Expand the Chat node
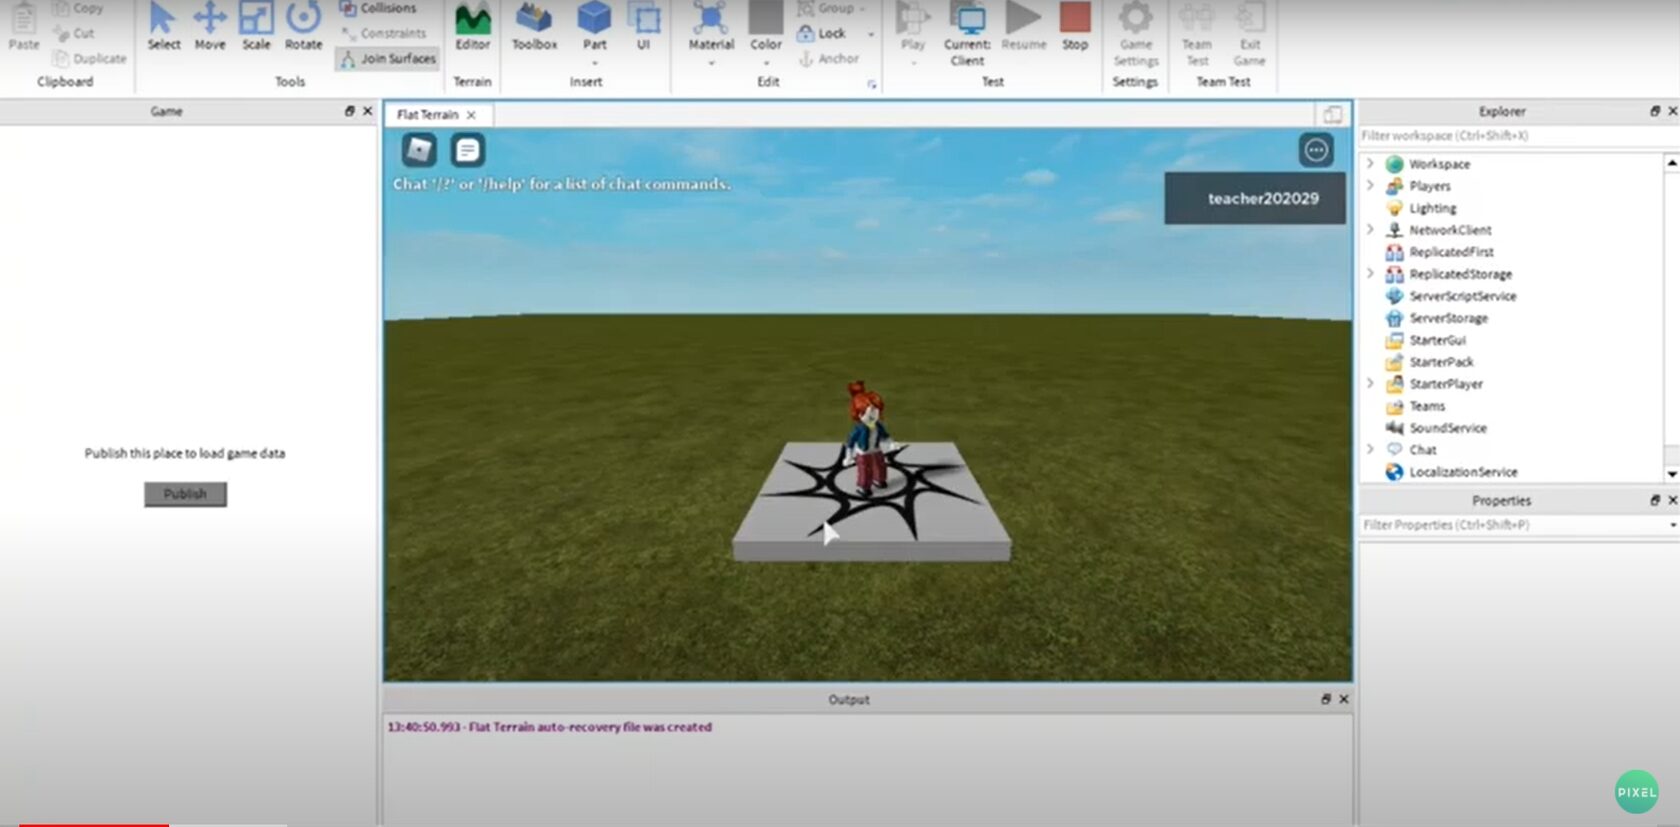This screenshot has width=1680, height=827. 1371,449
